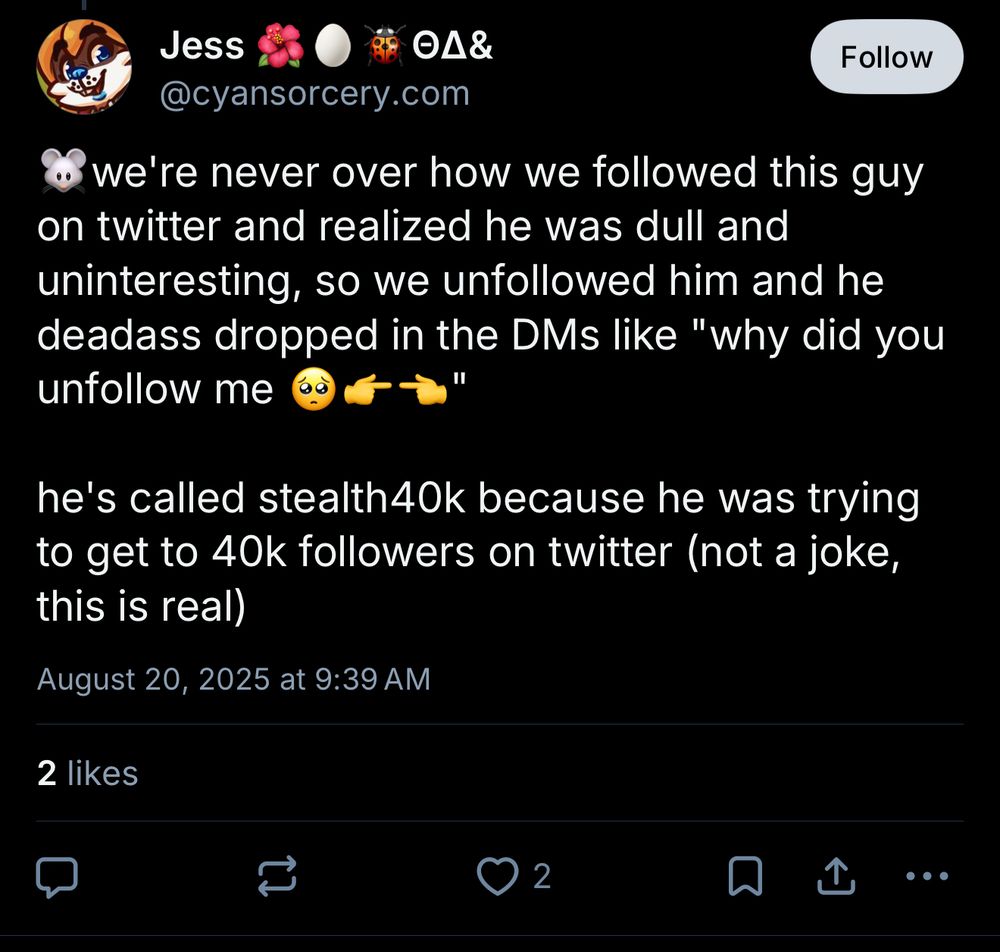Open the repost options icon
The image size is (1000, 952).
[x=277, y=877]
